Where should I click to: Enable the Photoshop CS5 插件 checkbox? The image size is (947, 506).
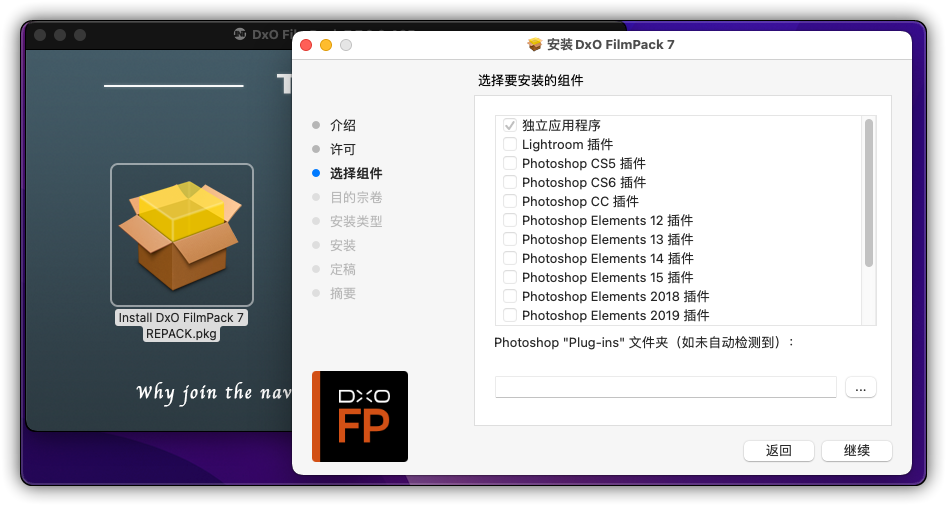point(510,164)
